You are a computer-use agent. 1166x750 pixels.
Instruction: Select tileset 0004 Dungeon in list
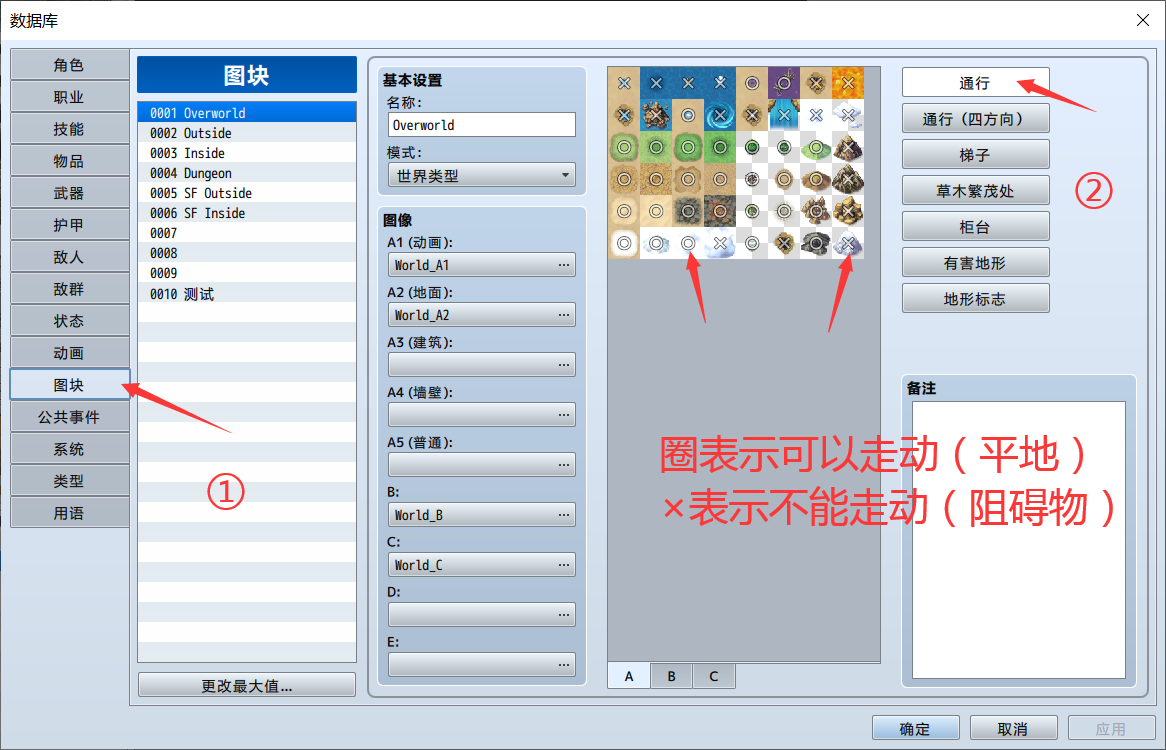pos(246,172)
